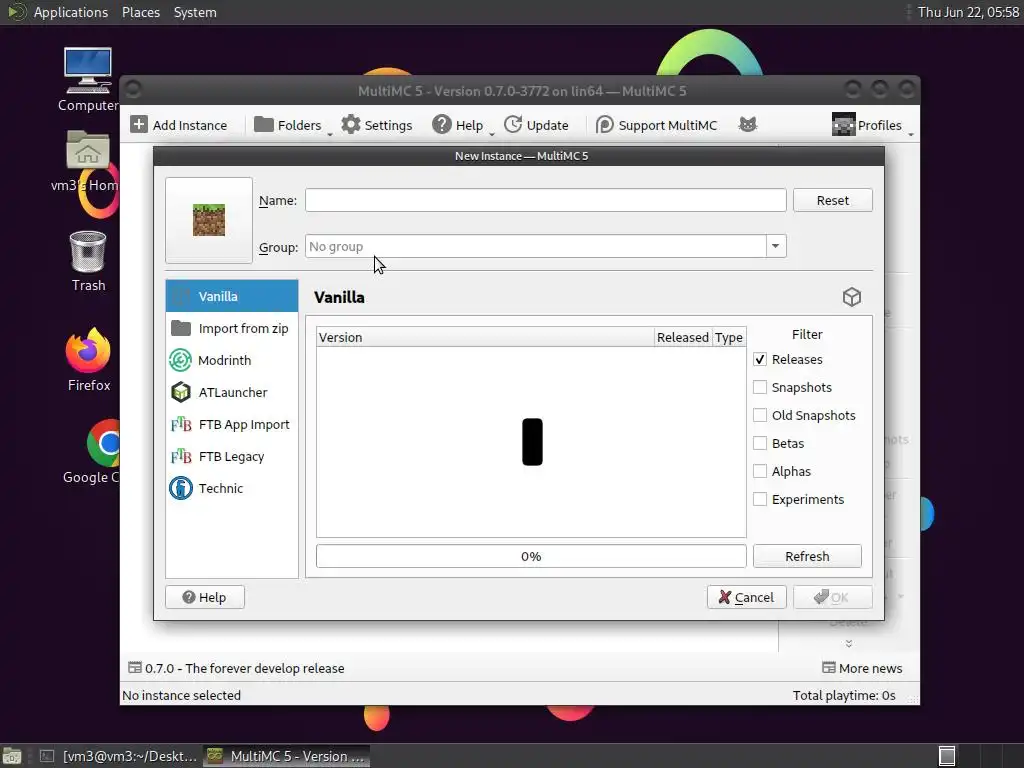Screen dimensions: 1024x768
Task: Enable the Snapshots filter checkbox
Action: [760, 387]
